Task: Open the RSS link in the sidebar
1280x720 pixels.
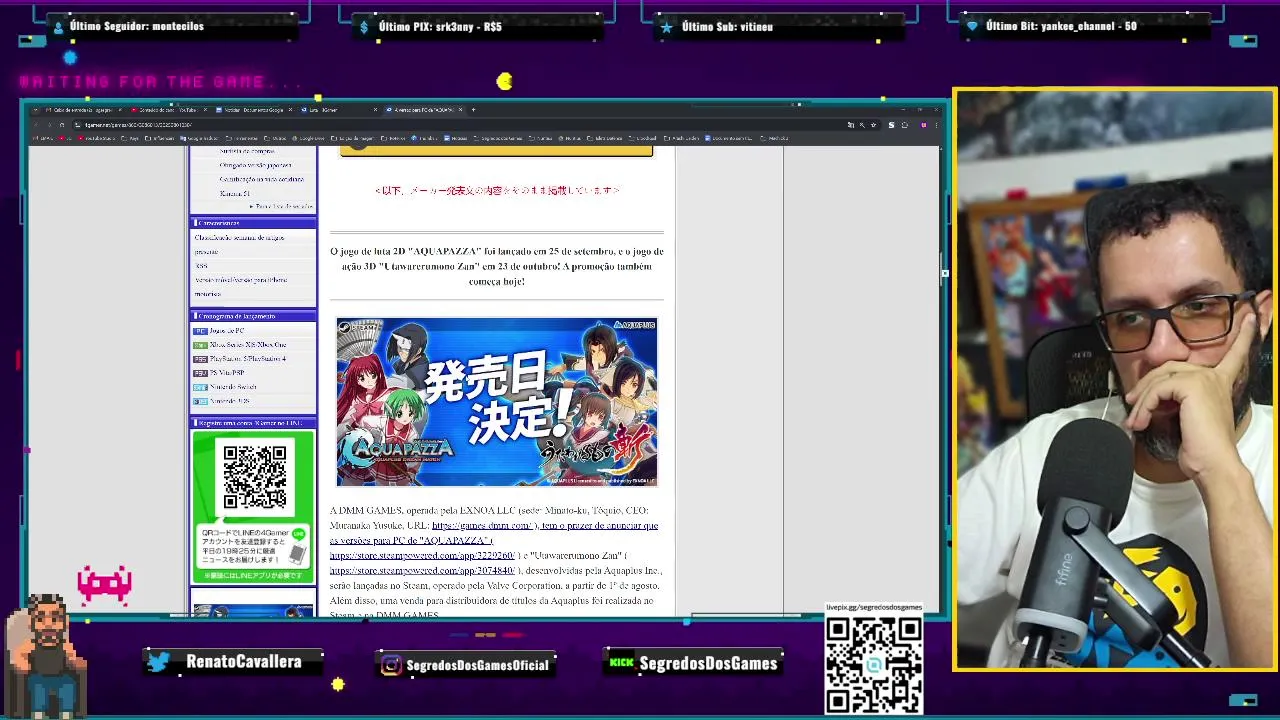Action: (x=201, y=266)
